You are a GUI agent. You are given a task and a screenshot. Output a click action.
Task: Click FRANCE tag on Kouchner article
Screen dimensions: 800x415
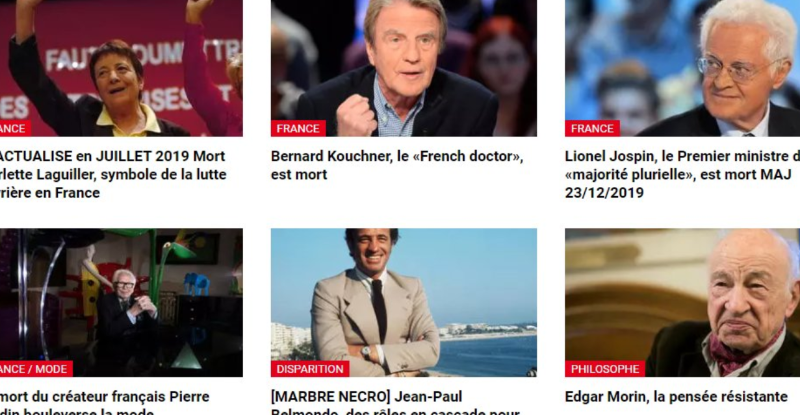pyautogui.click(x=298, y=128)
